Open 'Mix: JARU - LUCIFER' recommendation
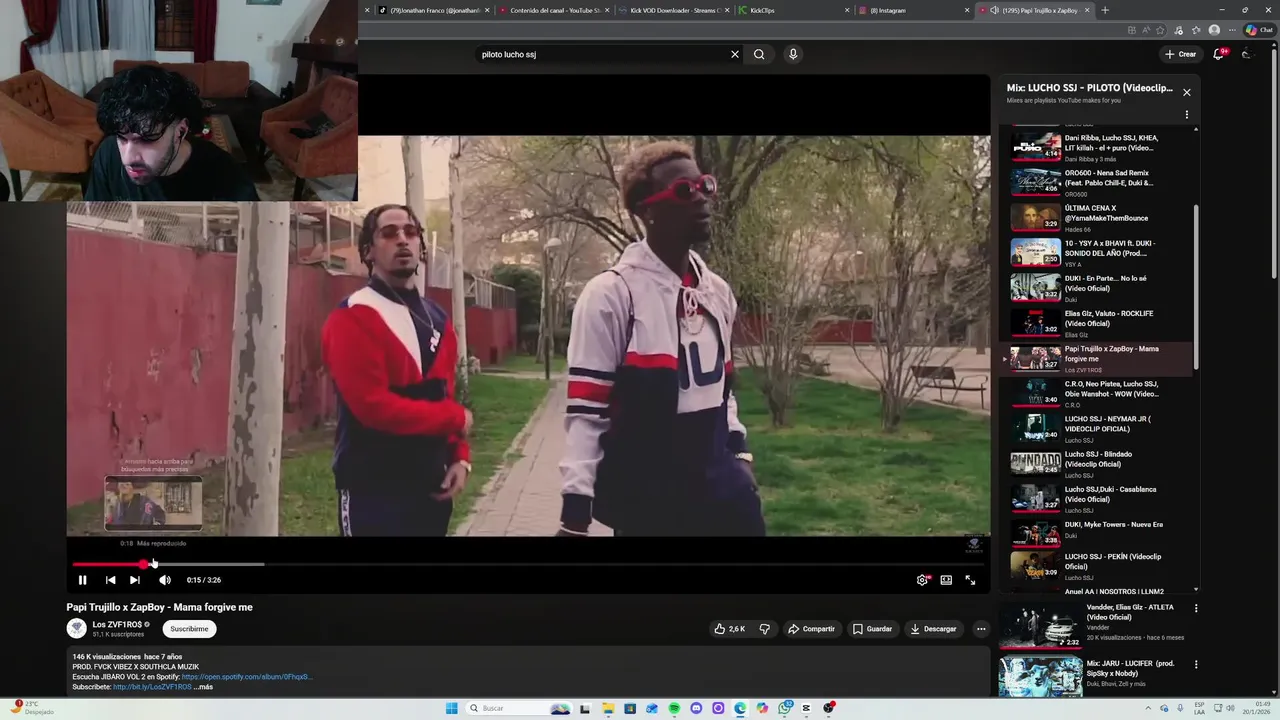 point(1095,675)
